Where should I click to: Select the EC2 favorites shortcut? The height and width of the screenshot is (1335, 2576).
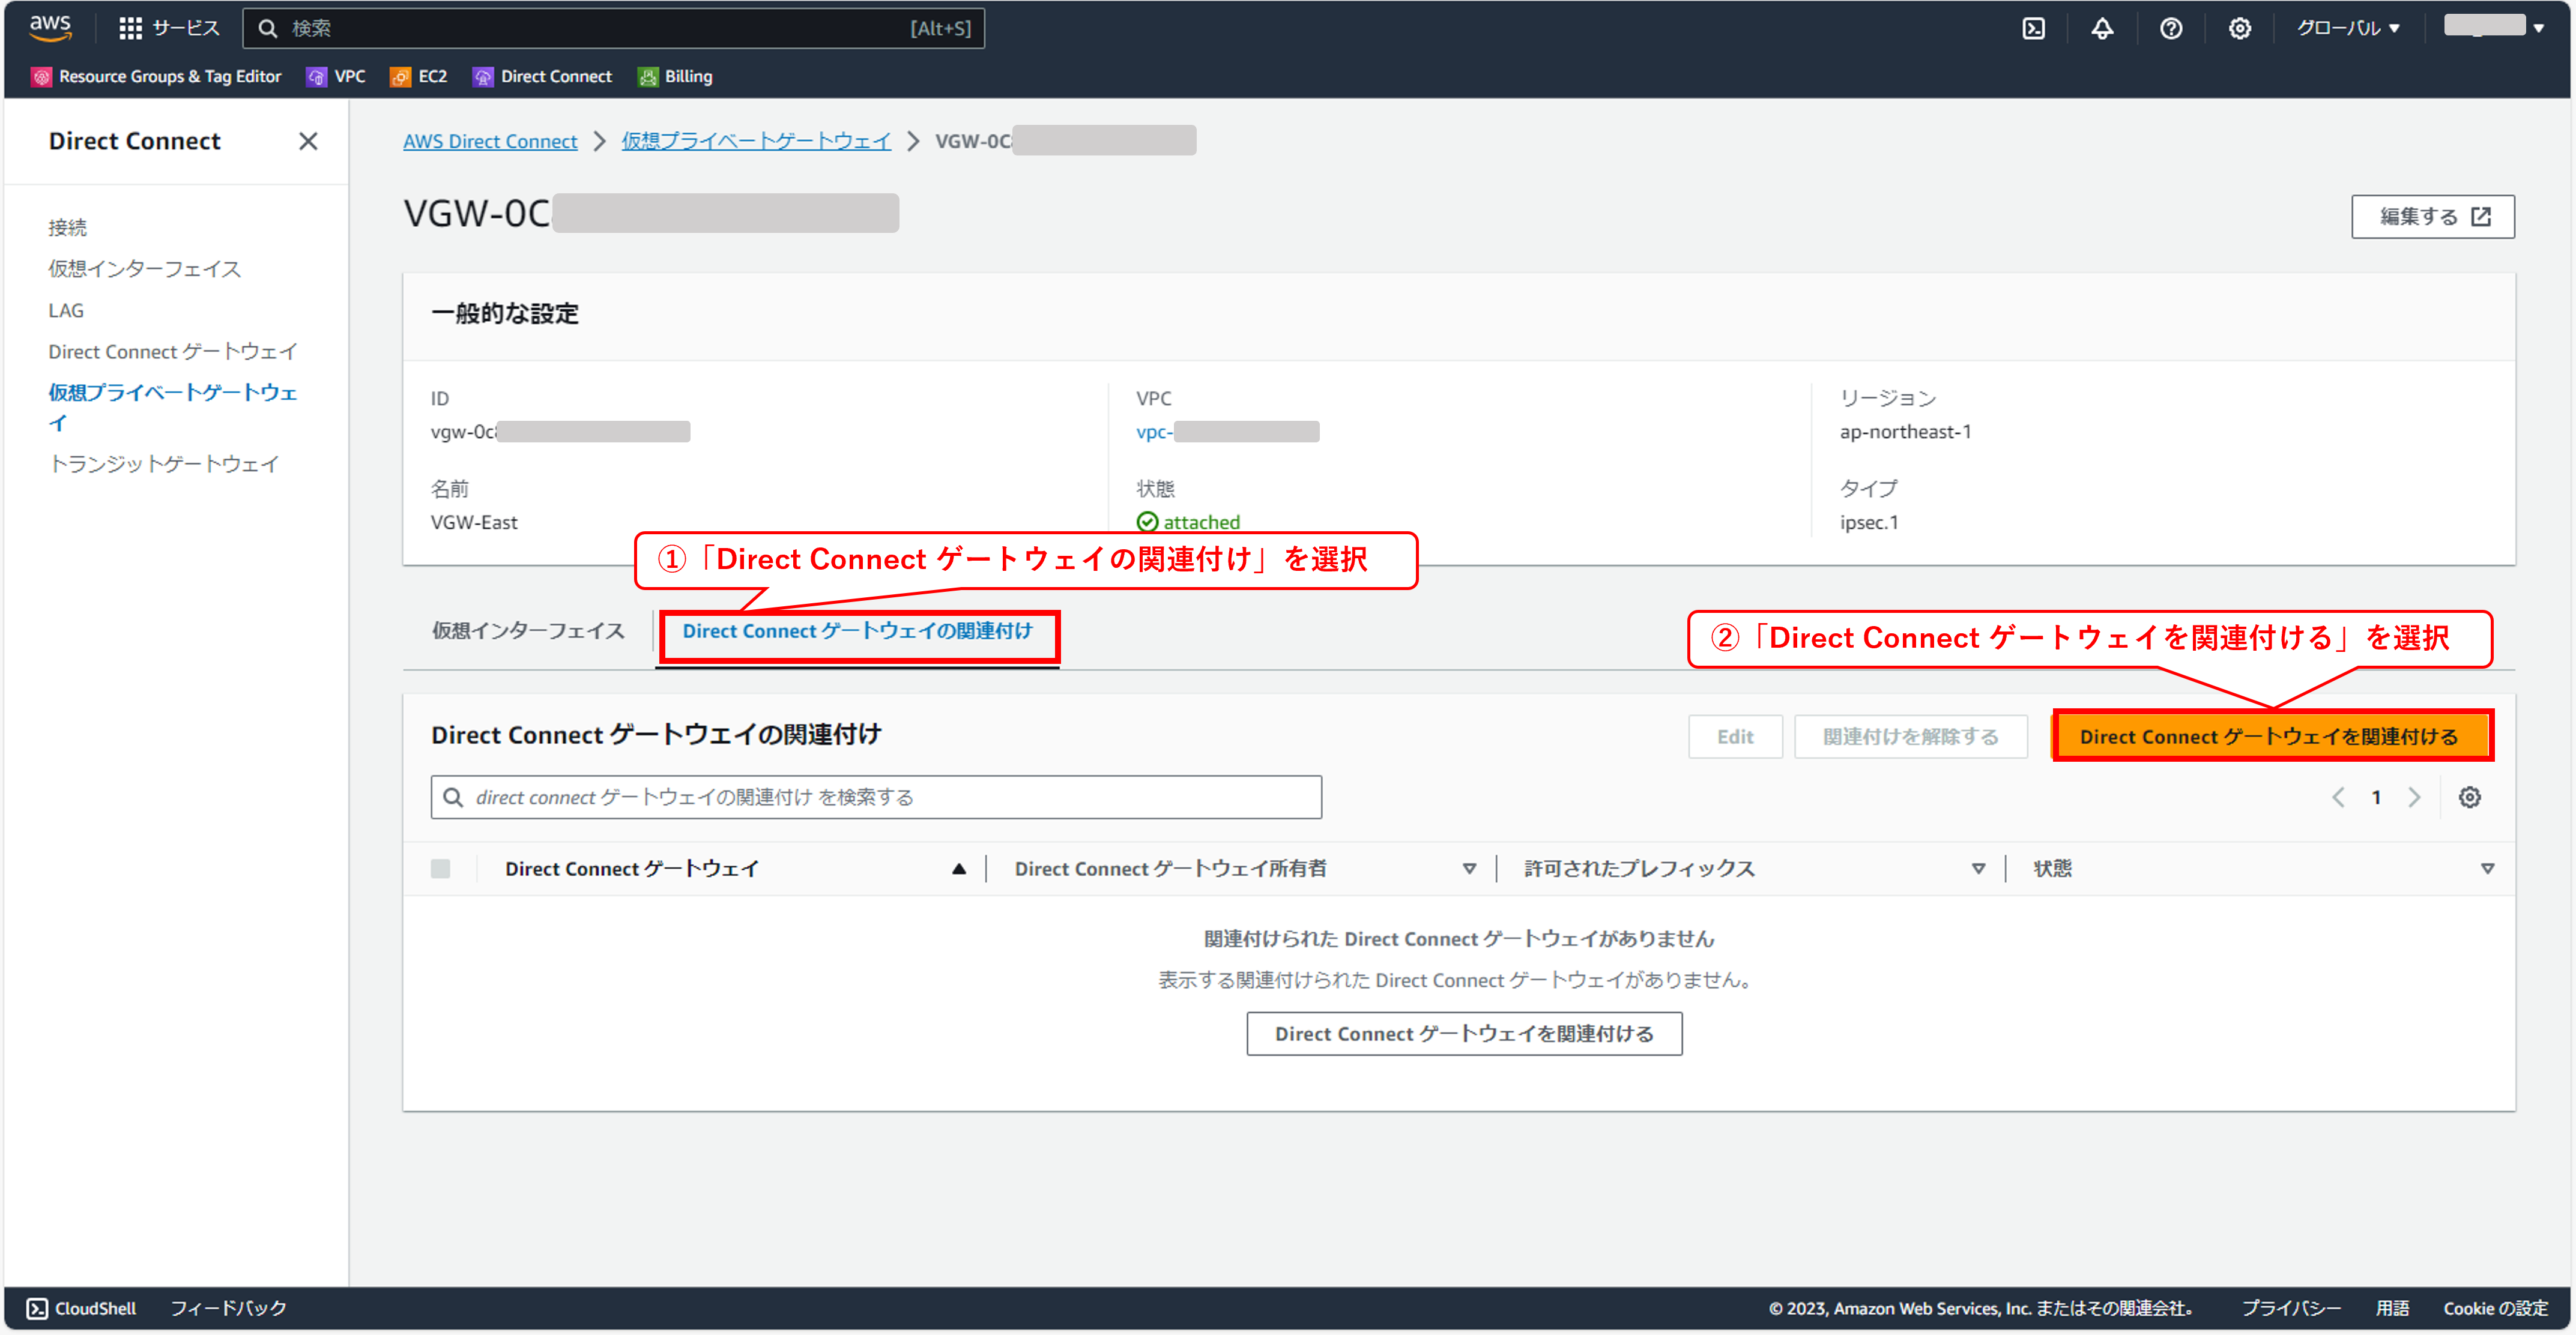tap(418, 76)
